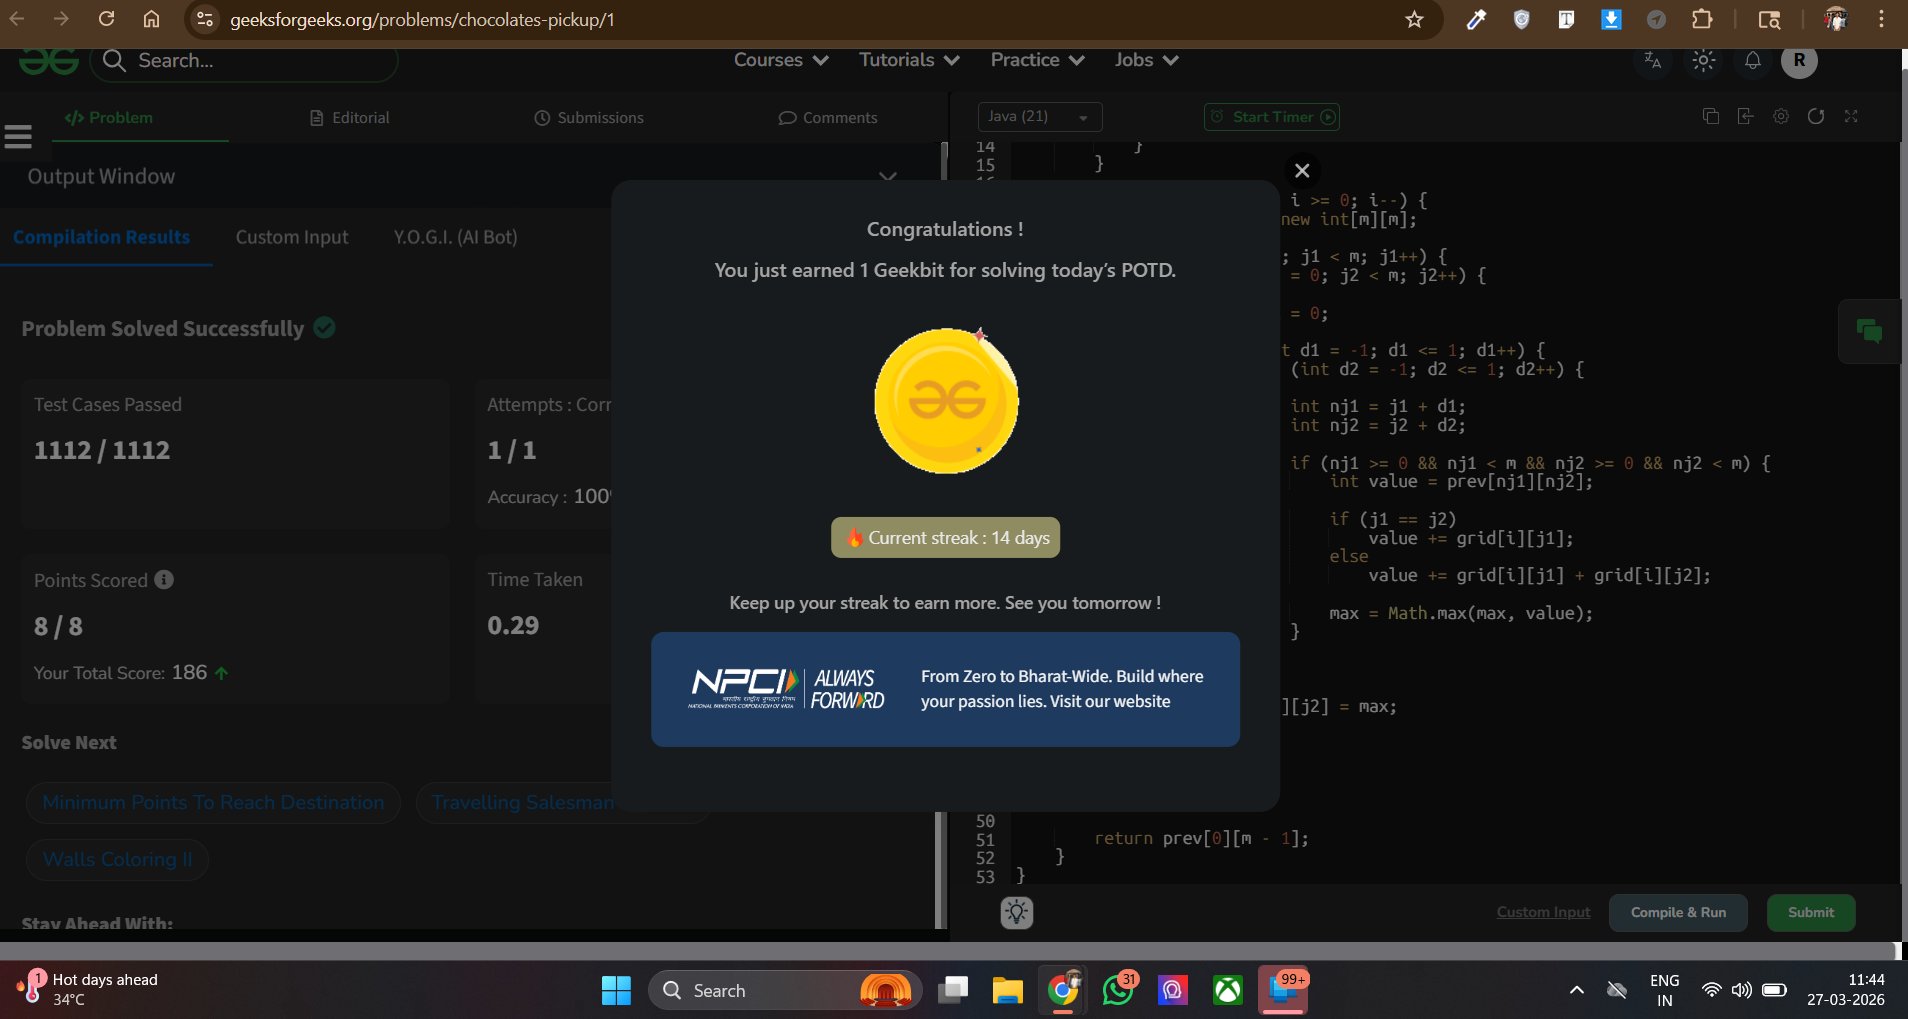Select the Compilation Results tab

(102, 237)
